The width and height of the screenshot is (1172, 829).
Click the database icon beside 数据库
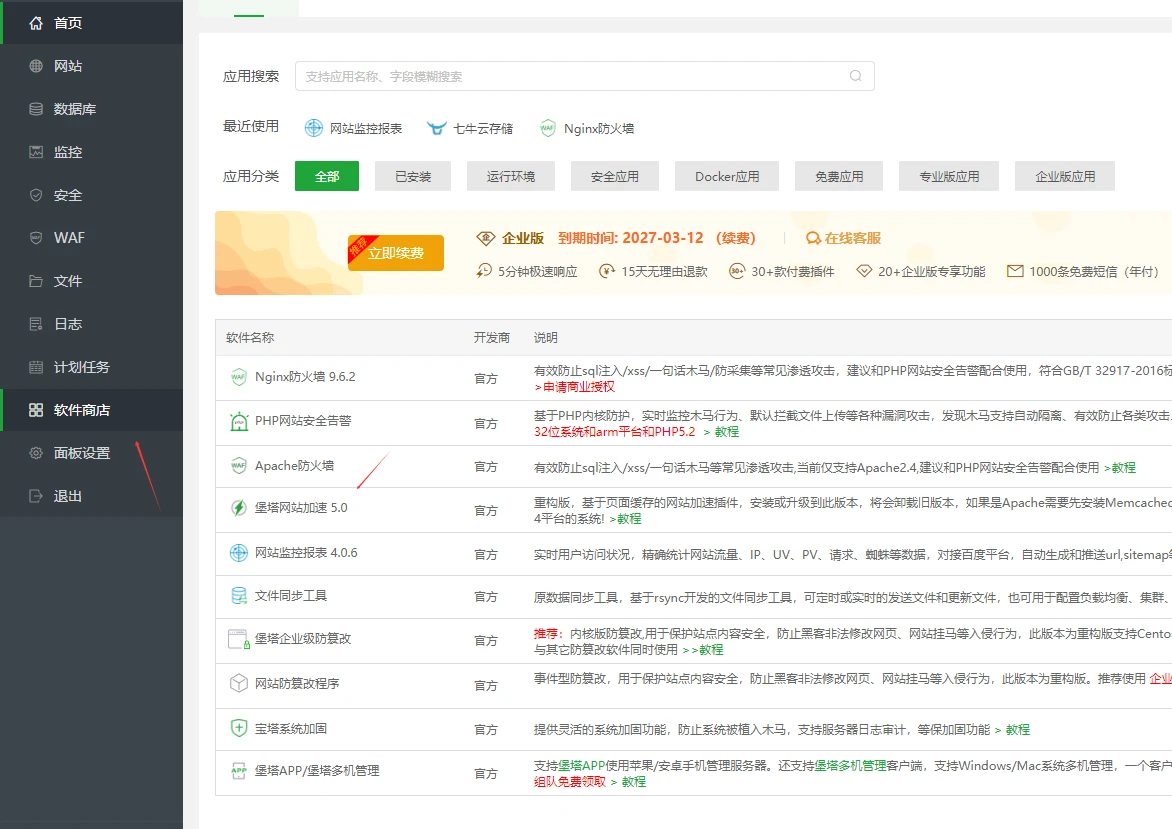(35, 109)
